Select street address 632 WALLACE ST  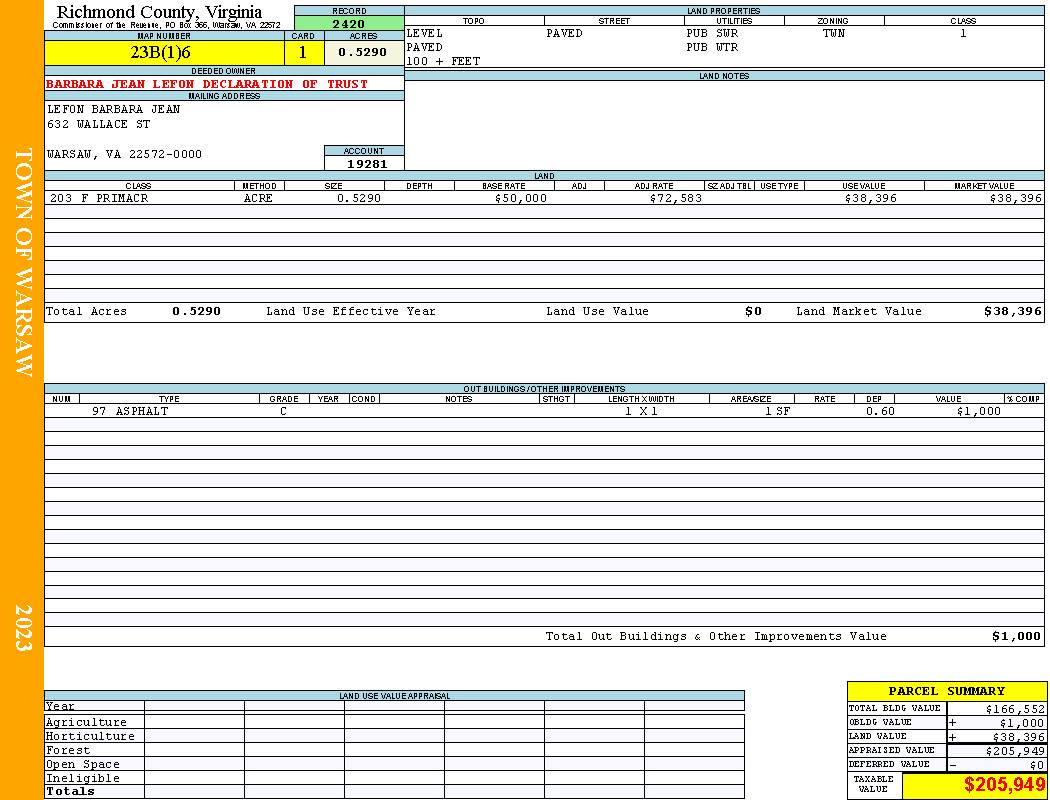[x=98, y=125]
